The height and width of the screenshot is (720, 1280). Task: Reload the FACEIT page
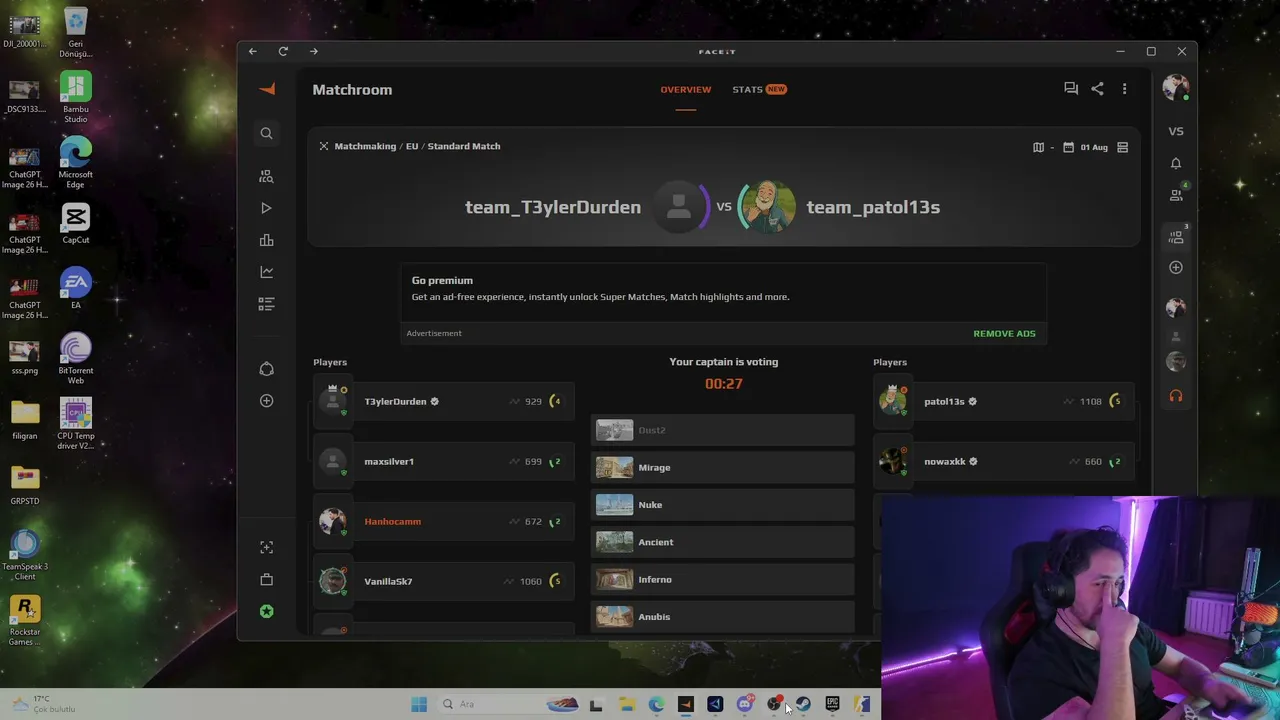283,51
